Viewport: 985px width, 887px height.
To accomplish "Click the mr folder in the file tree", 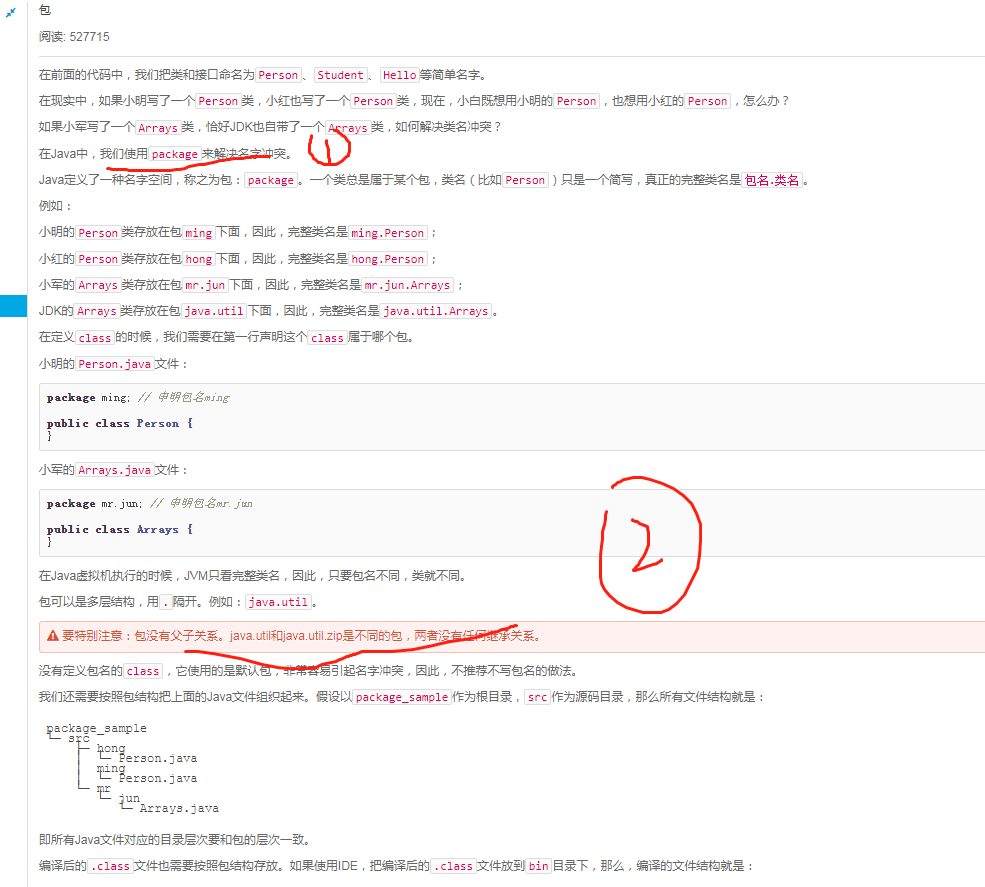I will (104, 788).
